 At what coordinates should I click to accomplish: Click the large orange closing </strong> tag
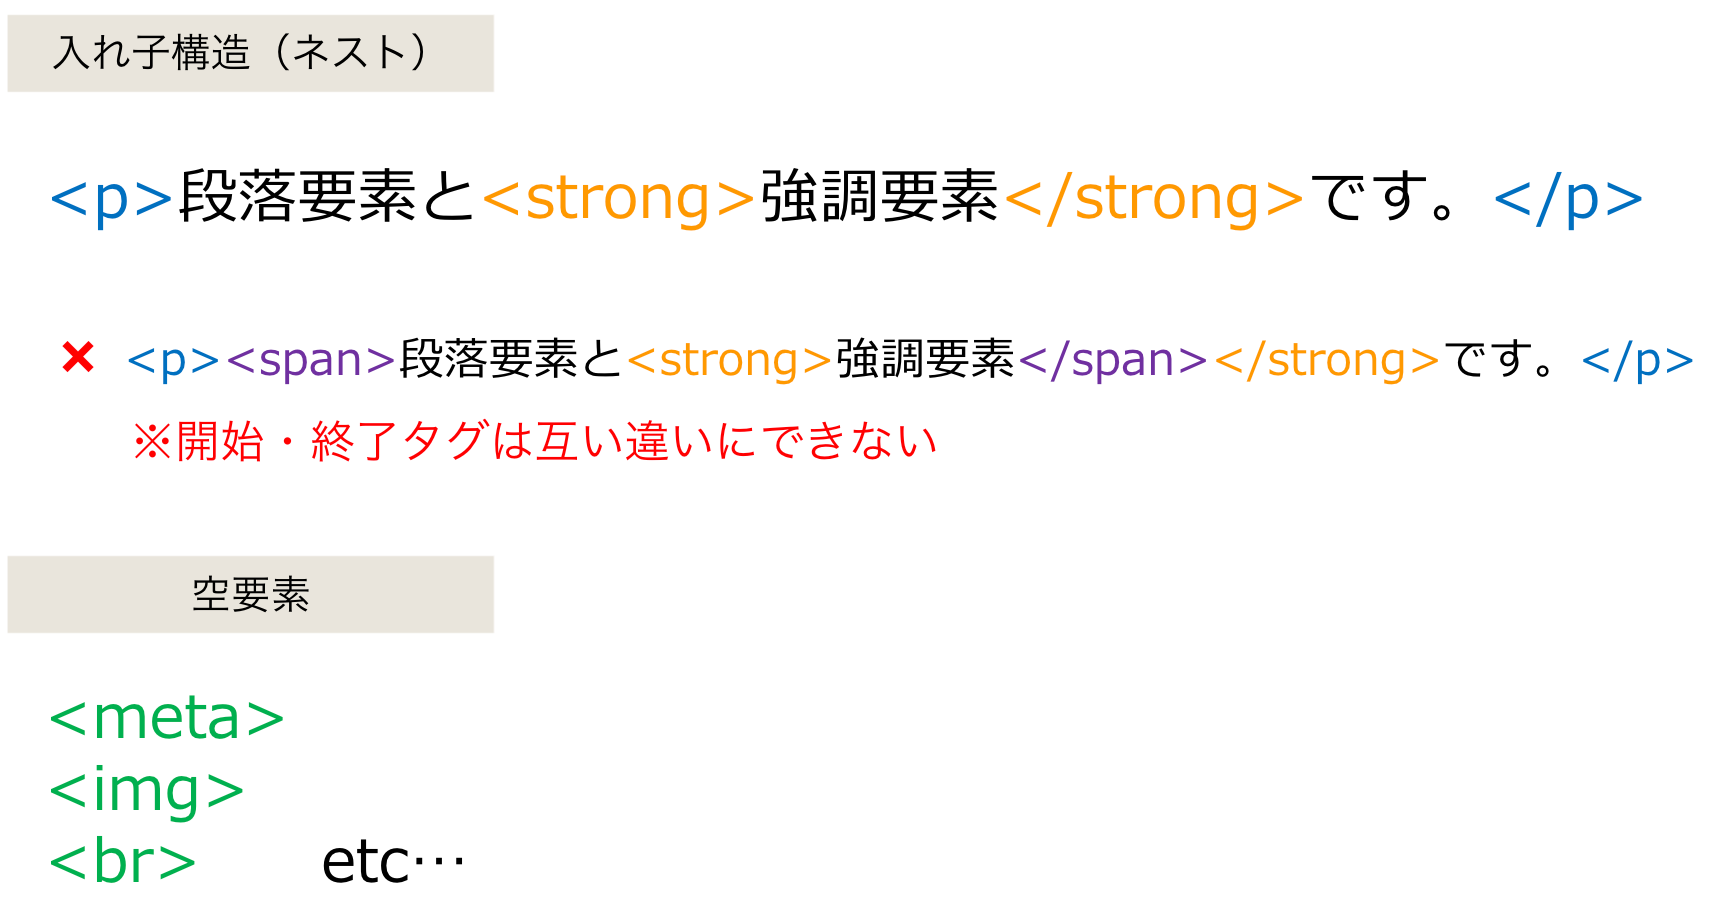click(1154, 198)
